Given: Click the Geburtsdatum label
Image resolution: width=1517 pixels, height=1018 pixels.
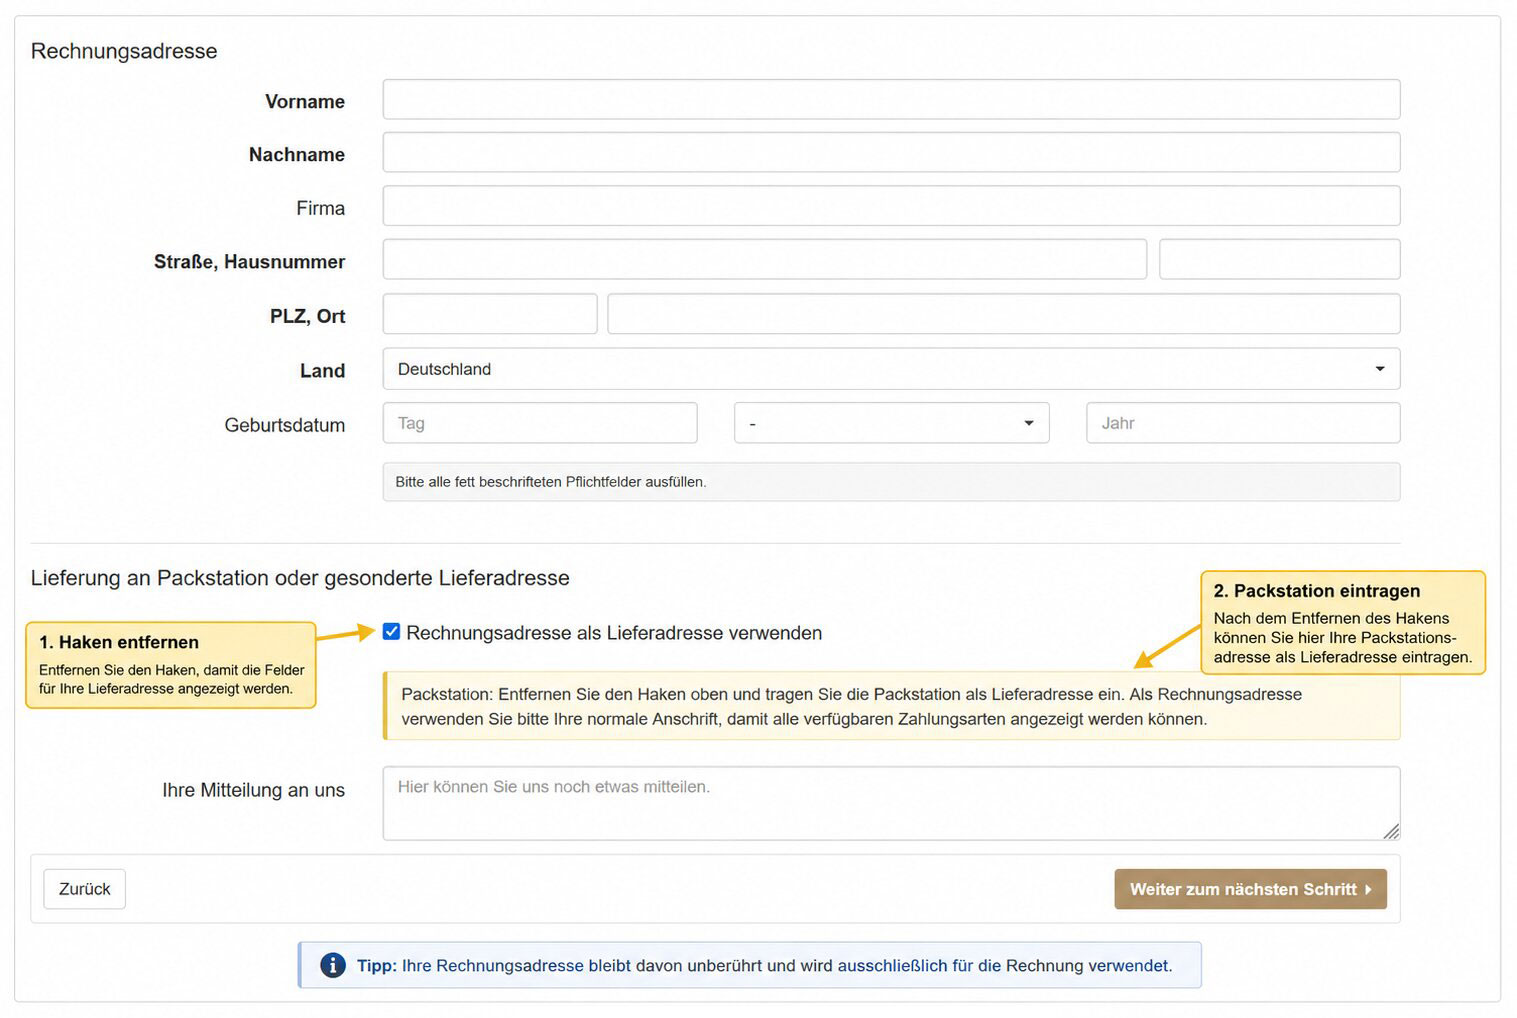Looking at the screenshot, I should click(285, 425).
